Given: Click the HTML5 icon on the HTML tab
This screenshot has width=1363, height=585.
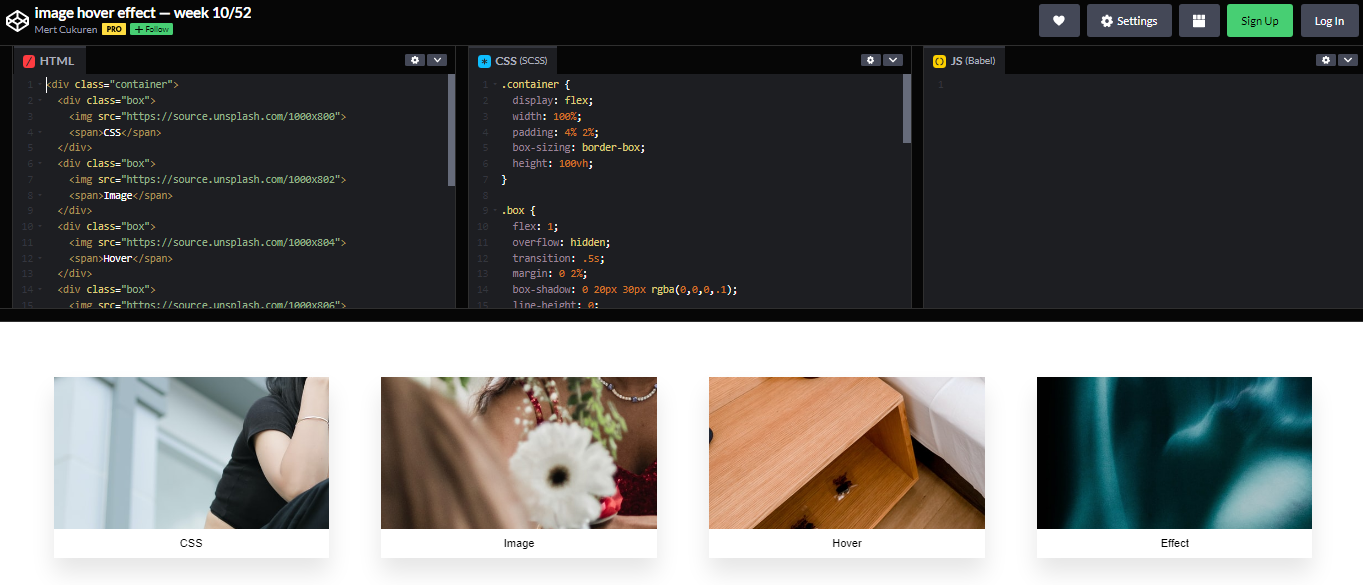Looking at the screenshot, I should [x=28, y=60].
